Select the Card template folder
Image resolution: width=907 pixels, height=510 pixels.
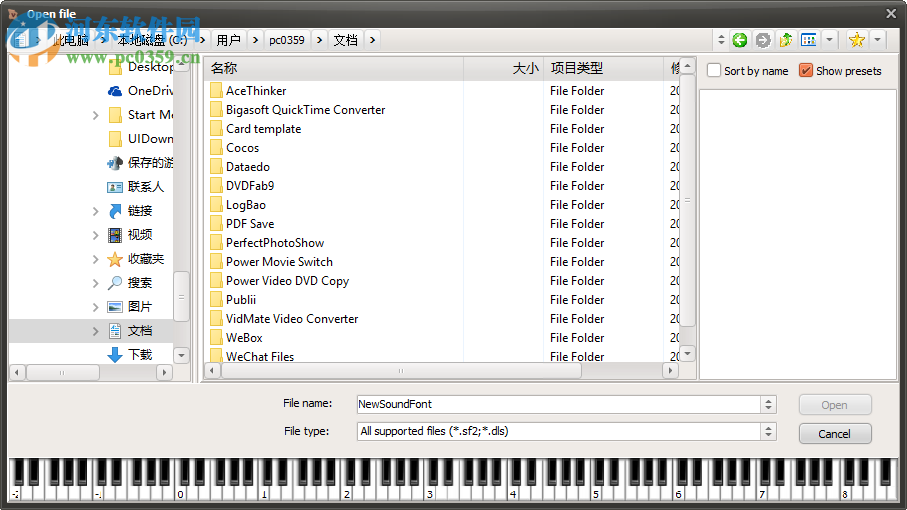point(256,129)
